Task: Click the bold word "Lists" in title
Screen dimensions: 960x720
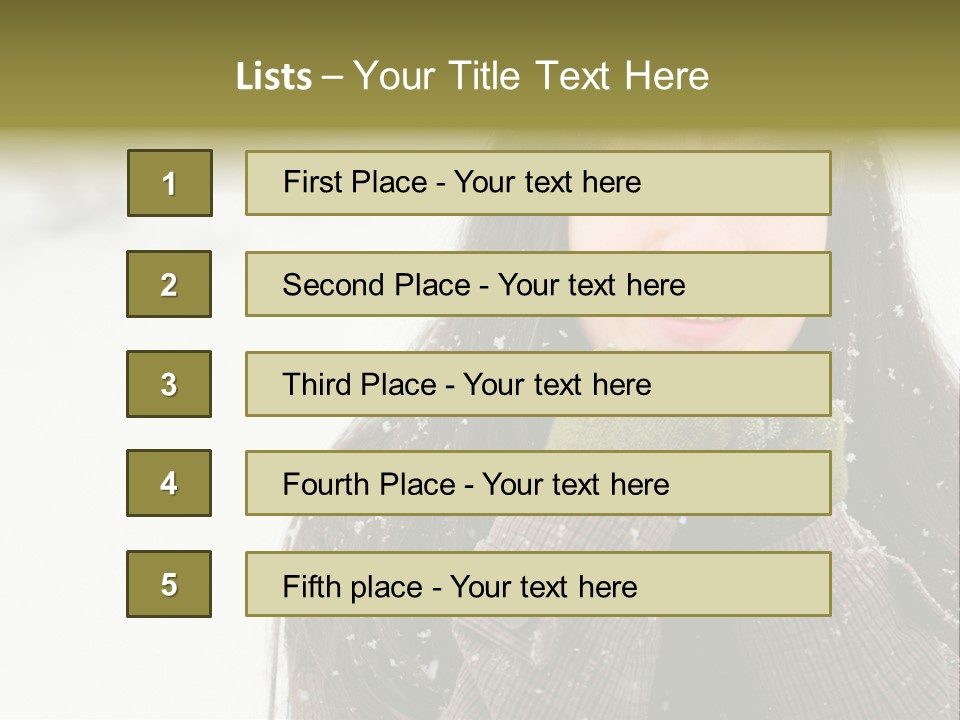Action: pyautogui.click(x=273, y=76)
